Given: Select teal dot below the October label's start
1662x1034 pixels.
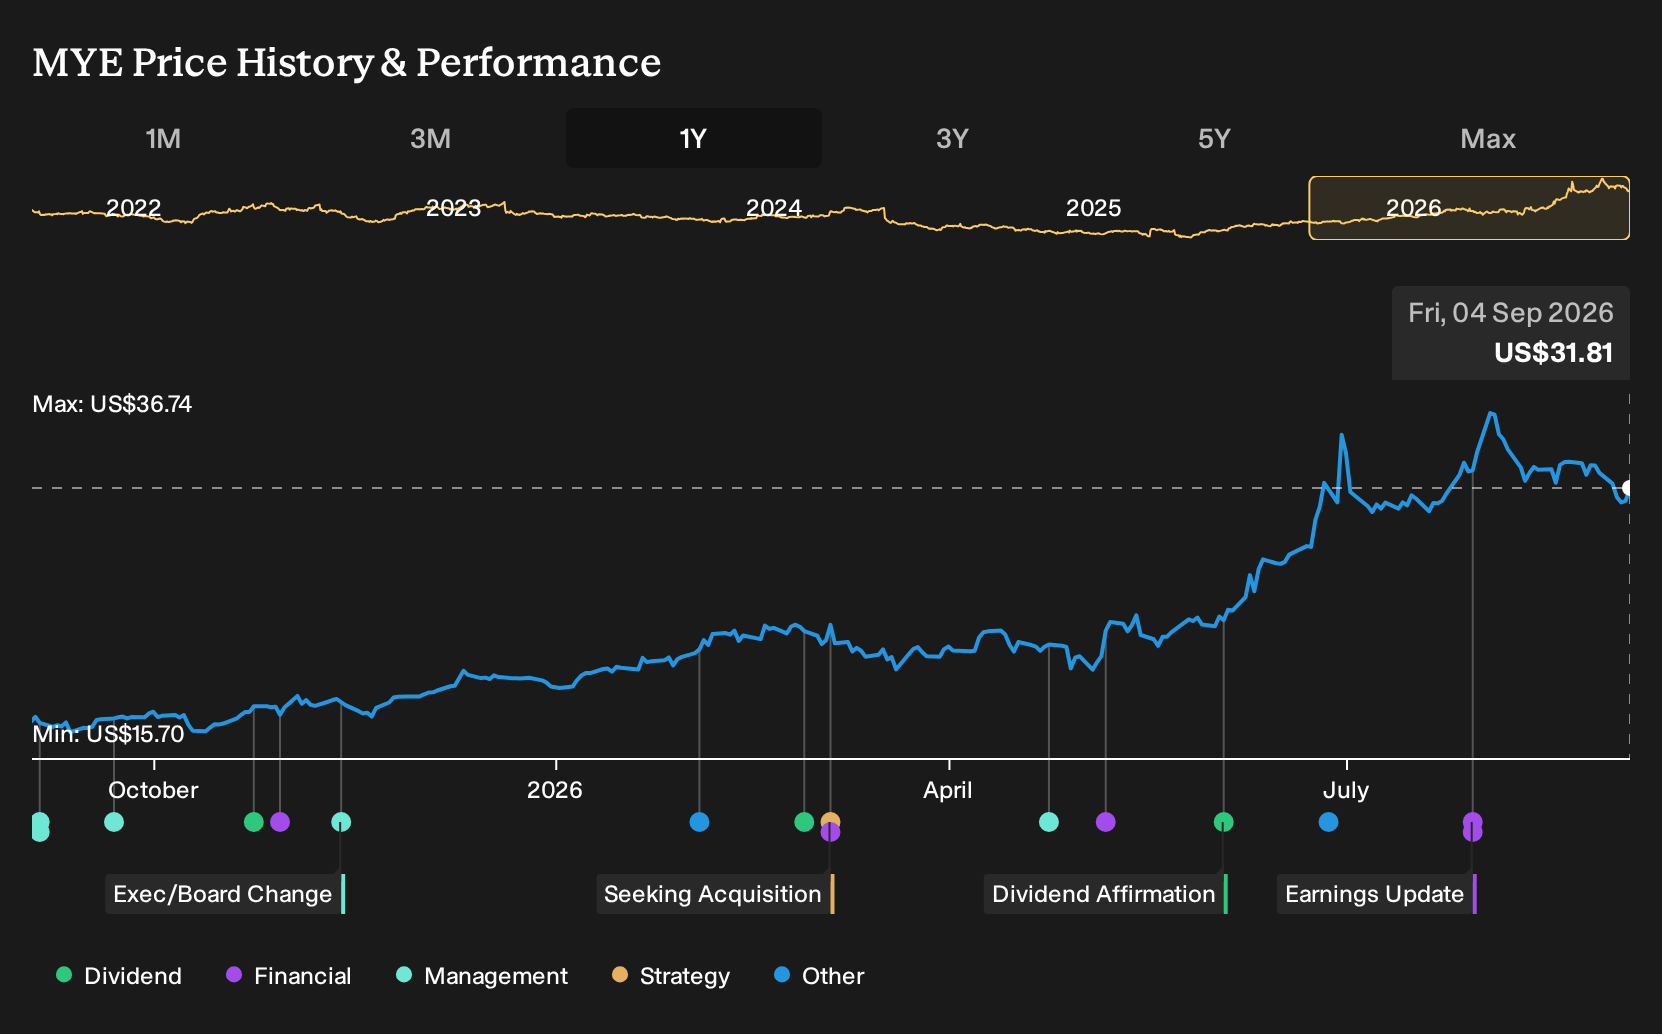Looking at the screenshot, I should pos(114,822).
